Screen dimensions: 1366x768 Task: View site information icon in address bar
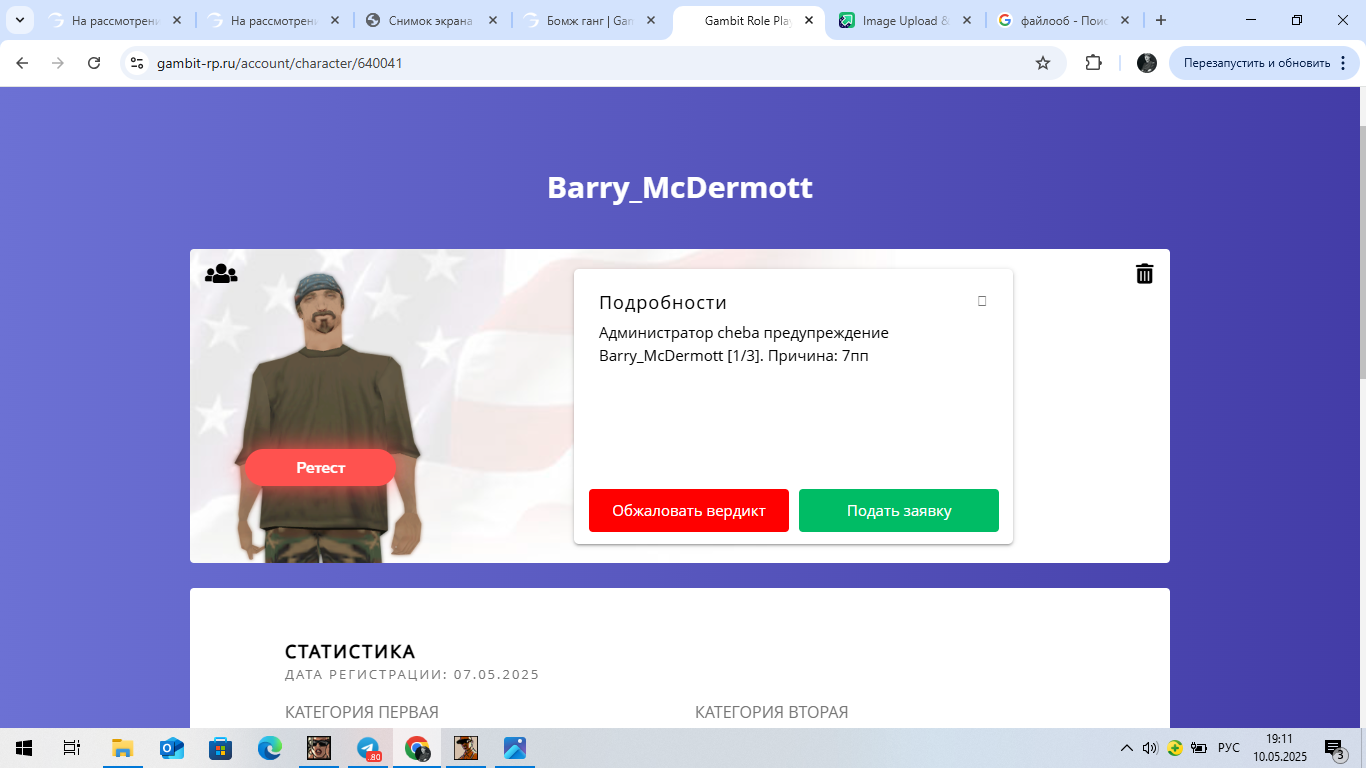click(138, 63)
